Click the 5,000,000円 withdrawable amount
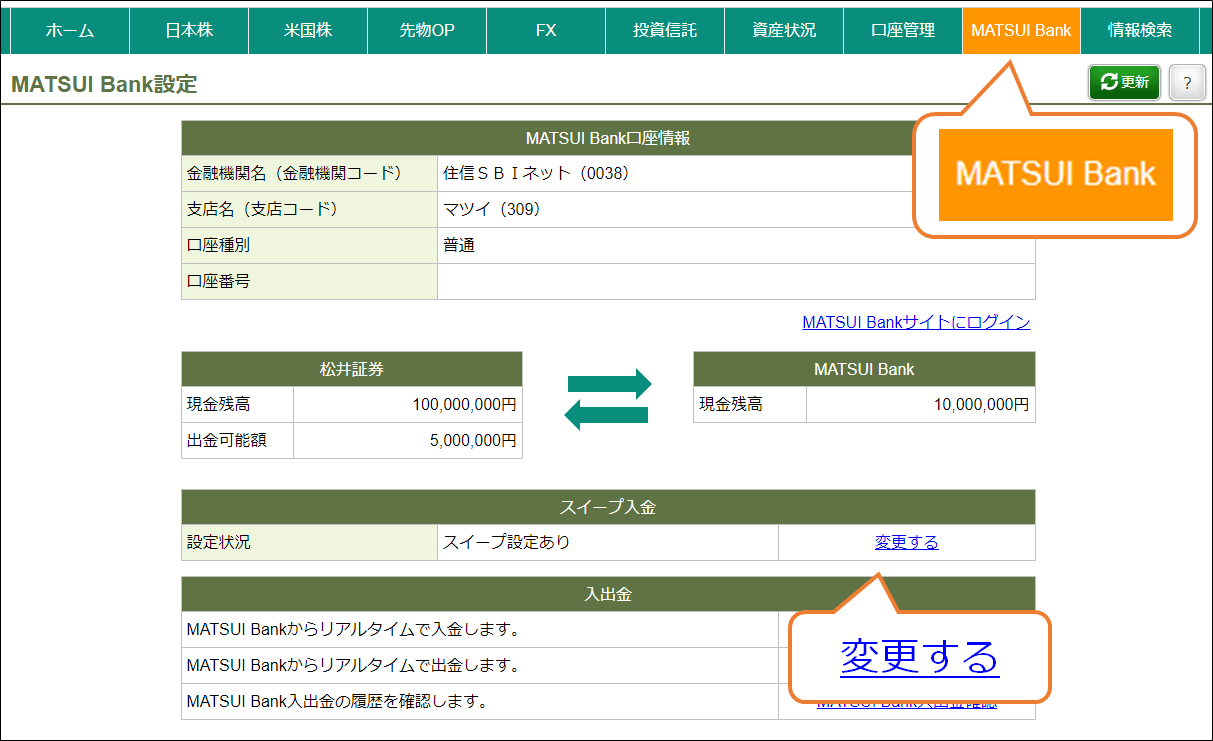Viewport: 1213px width, 741px height. [x=473, y=440]
